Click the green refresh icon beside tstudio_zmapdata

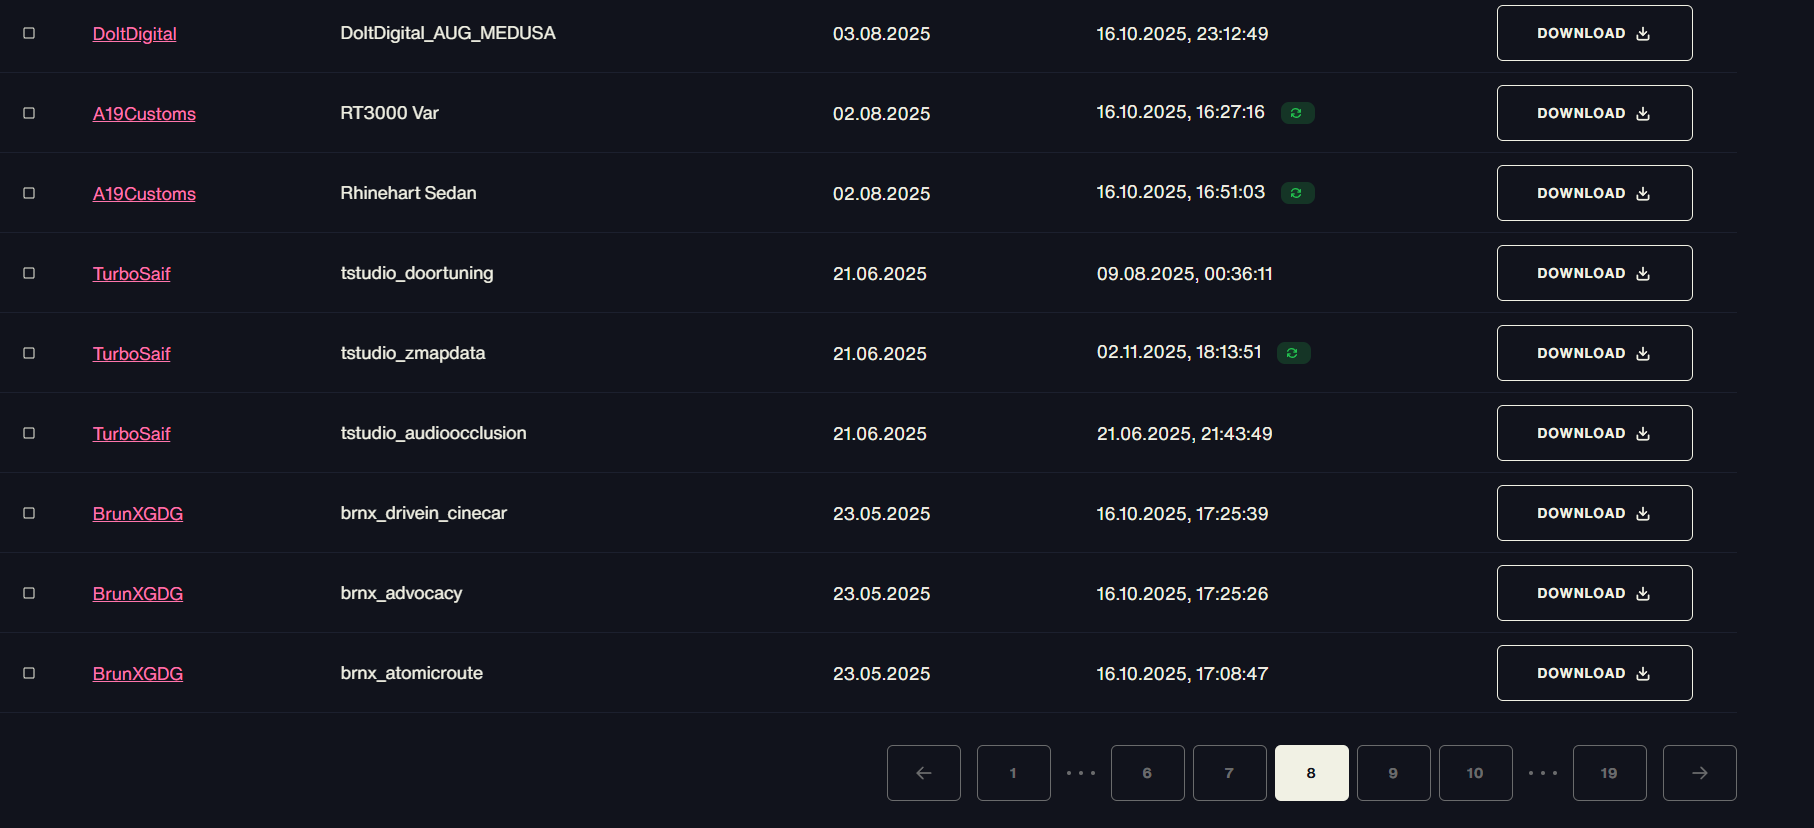[x=1293, y=353]
